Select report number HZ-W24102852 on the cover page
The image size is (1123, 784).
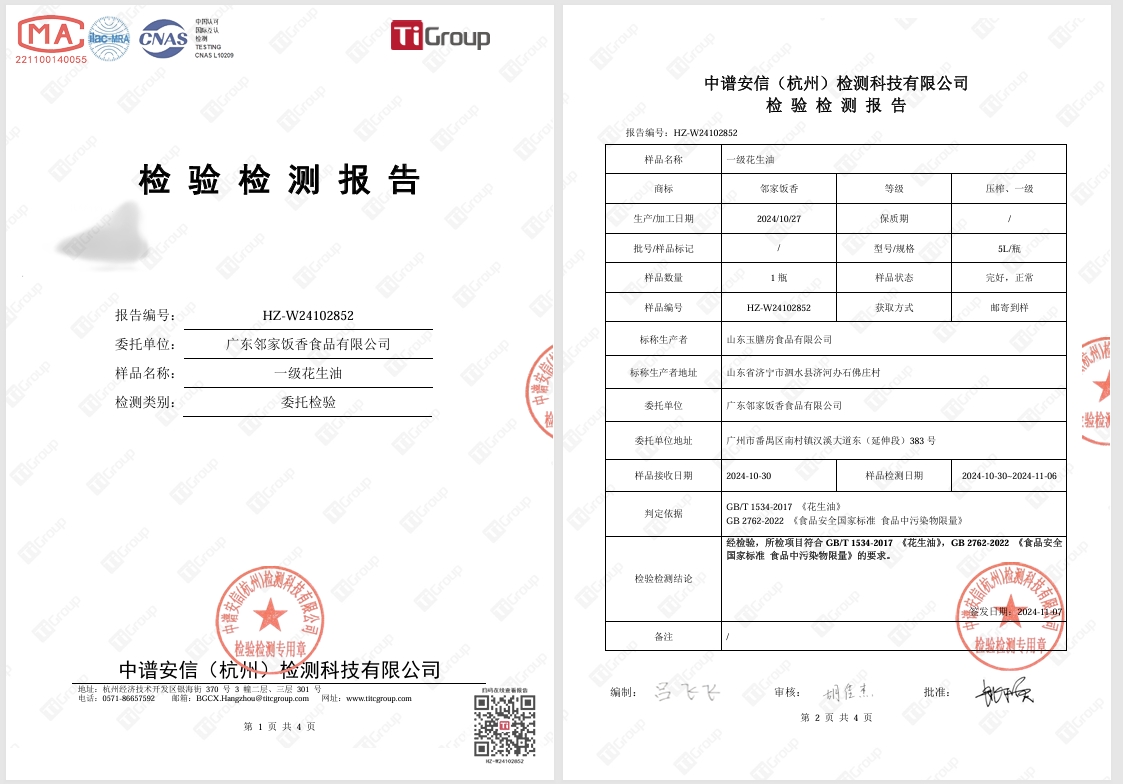pyautogui.click(x=308, y=316)
